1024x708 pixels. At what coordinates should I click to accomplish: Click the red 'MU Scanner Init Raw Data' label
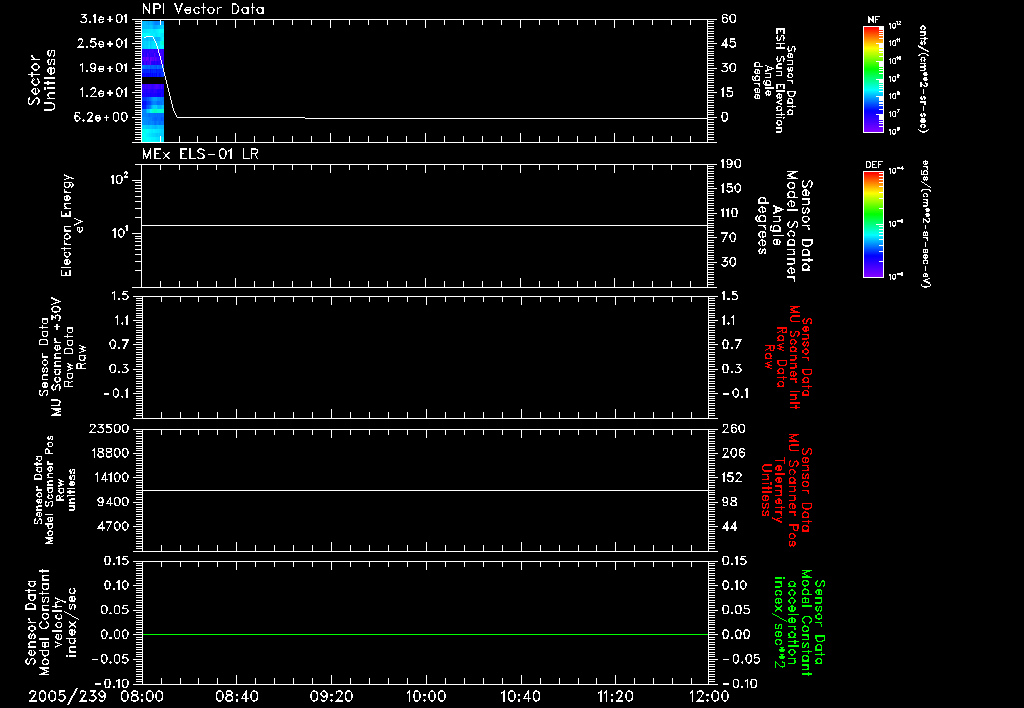tap(787, 357)
